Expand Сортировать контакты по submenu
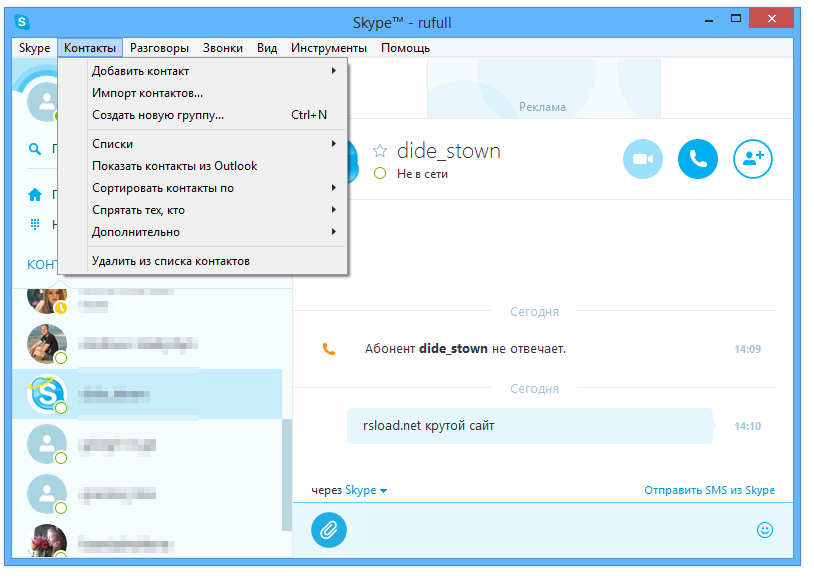The image size is (814, 581). coord(202,188)
